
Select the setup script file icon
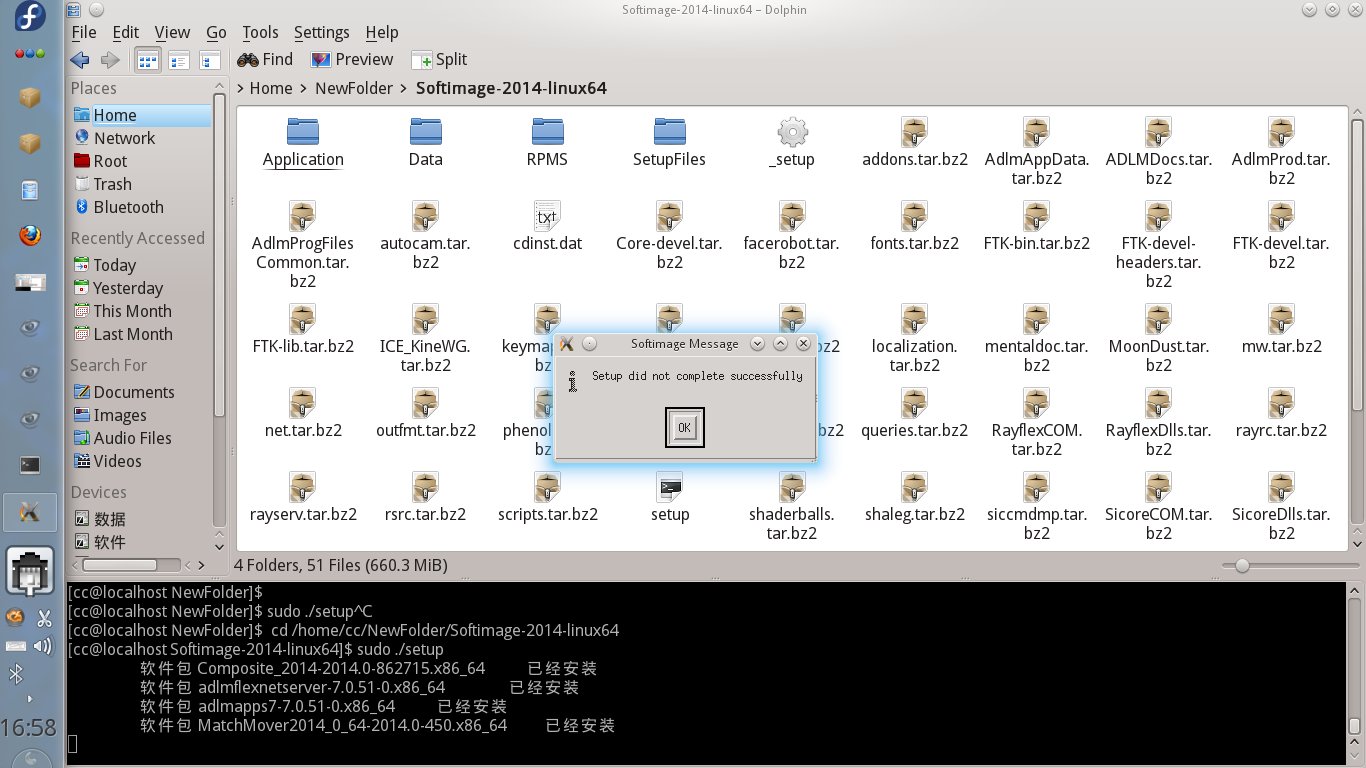click(x=669, y=487)
